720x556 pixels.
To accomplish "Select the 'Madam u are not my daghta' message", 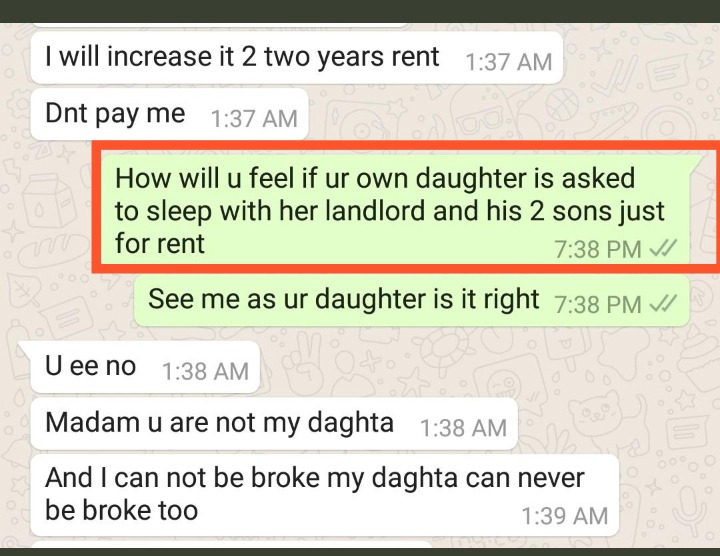I will (274, 423).
